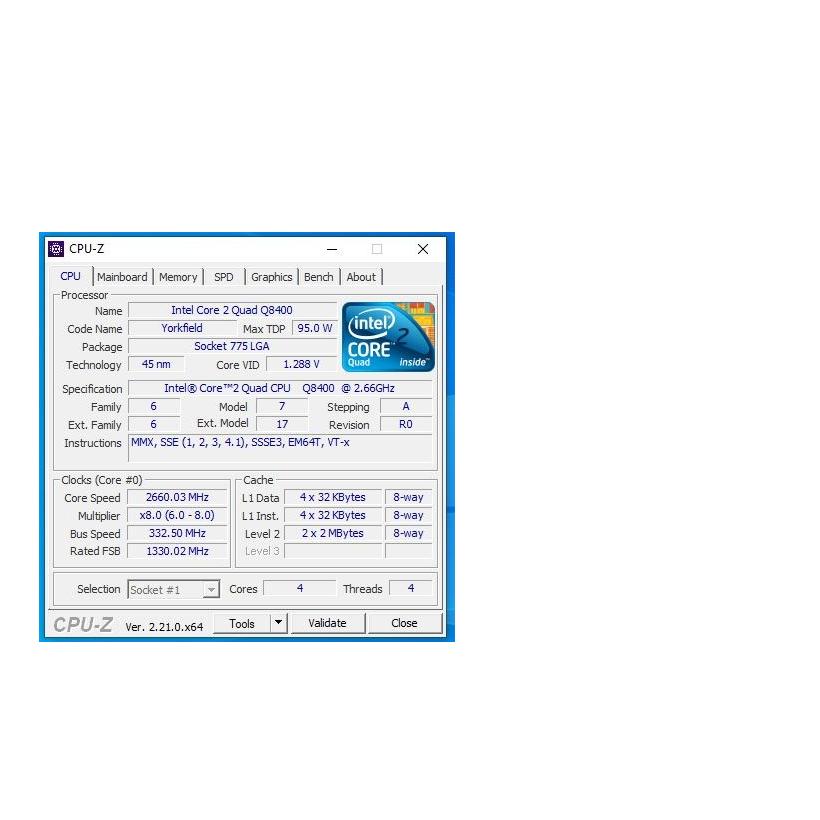
Task: Switch to the Mainboard tab
Action: point(122,277)
